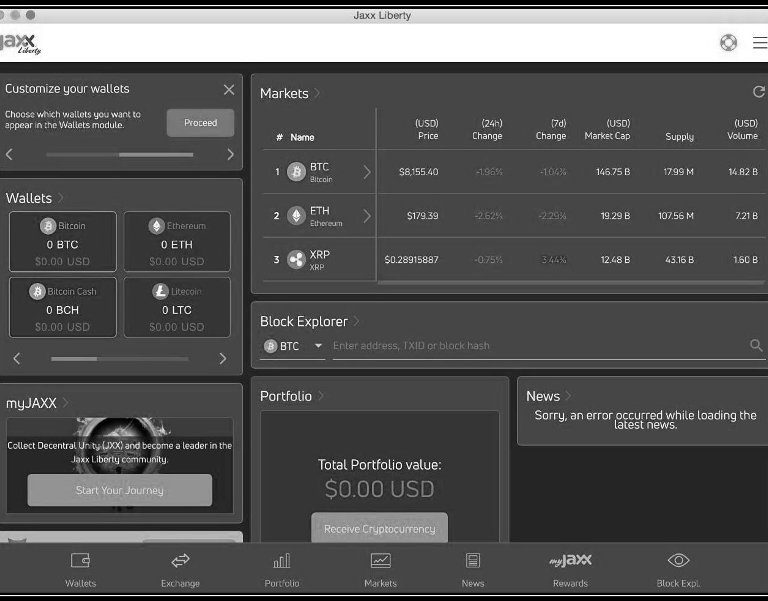768x601 pixels.
Task: Expand the ETH market row arrow
Action: pos(367,216)
